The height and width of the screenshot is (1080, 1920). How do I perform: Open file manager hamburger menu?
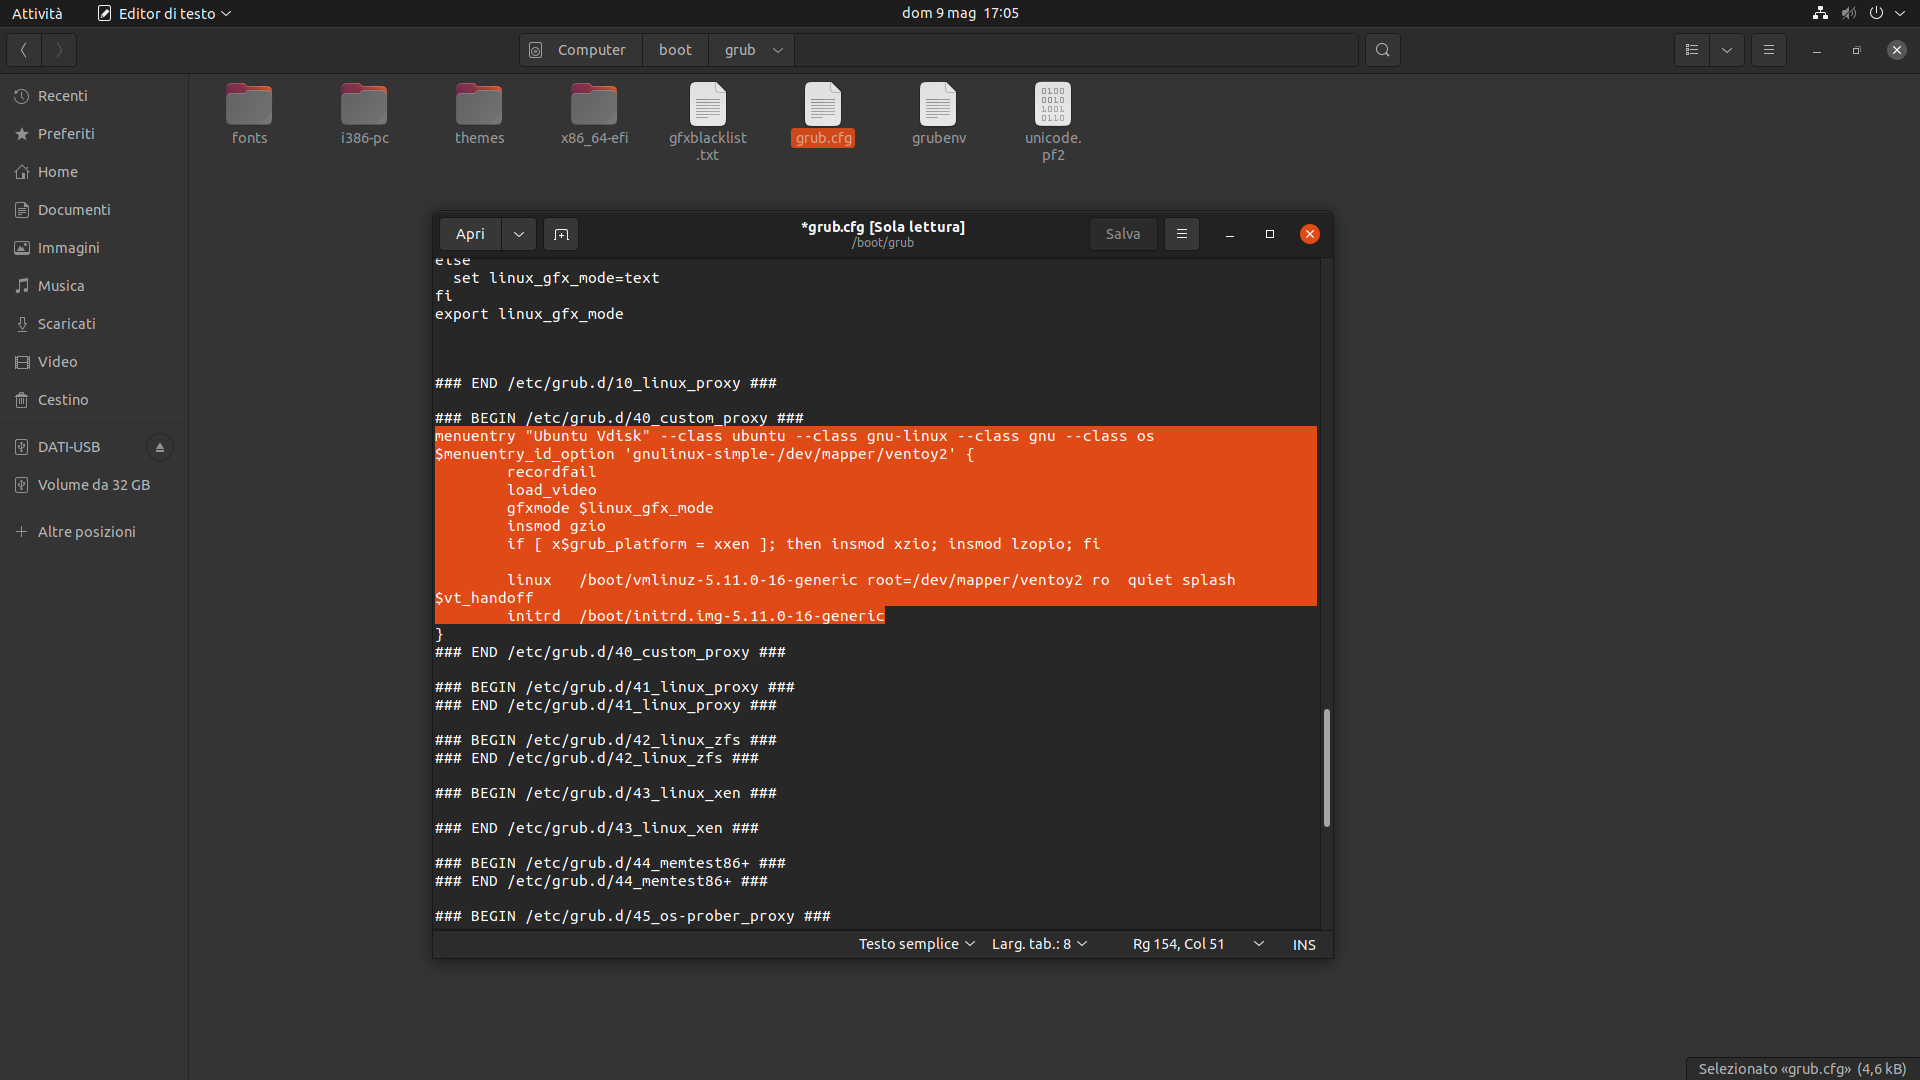tap(1769, 50)
